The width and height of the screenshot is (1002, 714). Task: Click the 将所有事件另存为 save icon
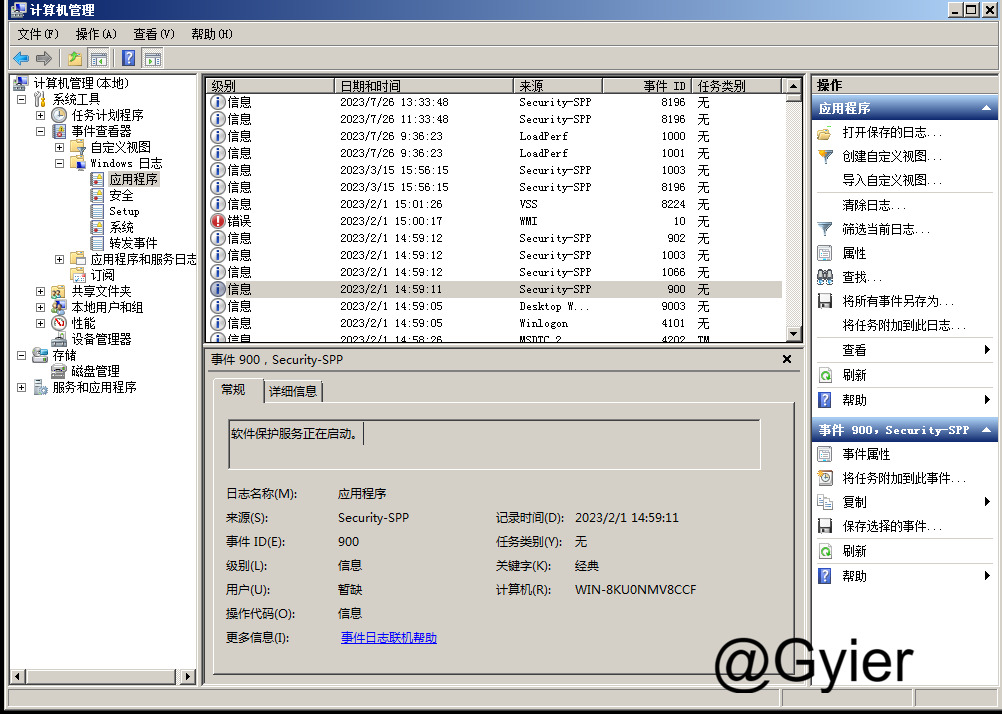[825, 301]
